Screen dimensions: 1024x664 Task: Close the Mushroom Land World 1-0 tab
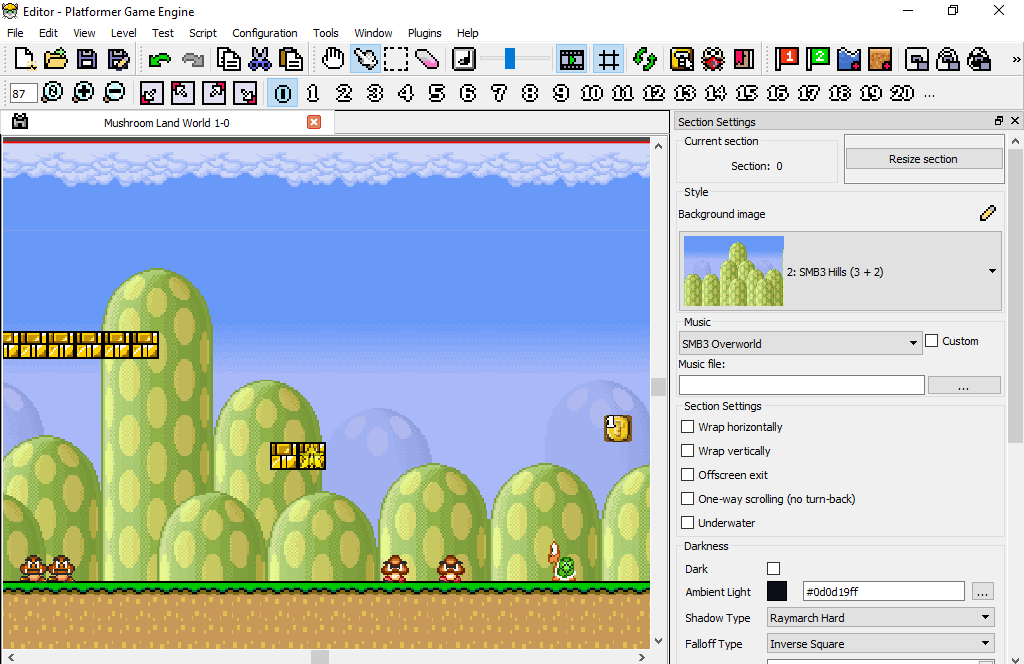(314, 122)
